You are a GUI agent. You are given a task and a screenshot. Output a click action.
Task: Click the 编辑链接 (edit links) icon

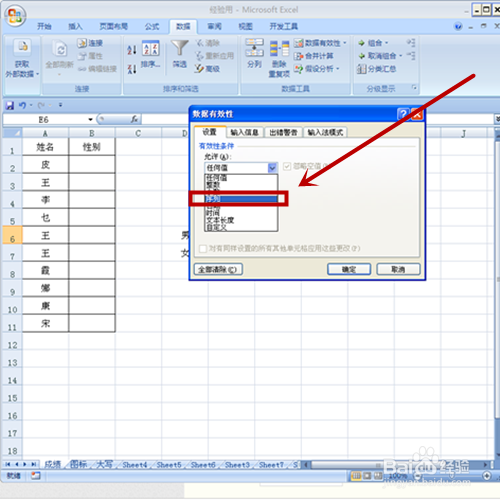pos(82,69)
